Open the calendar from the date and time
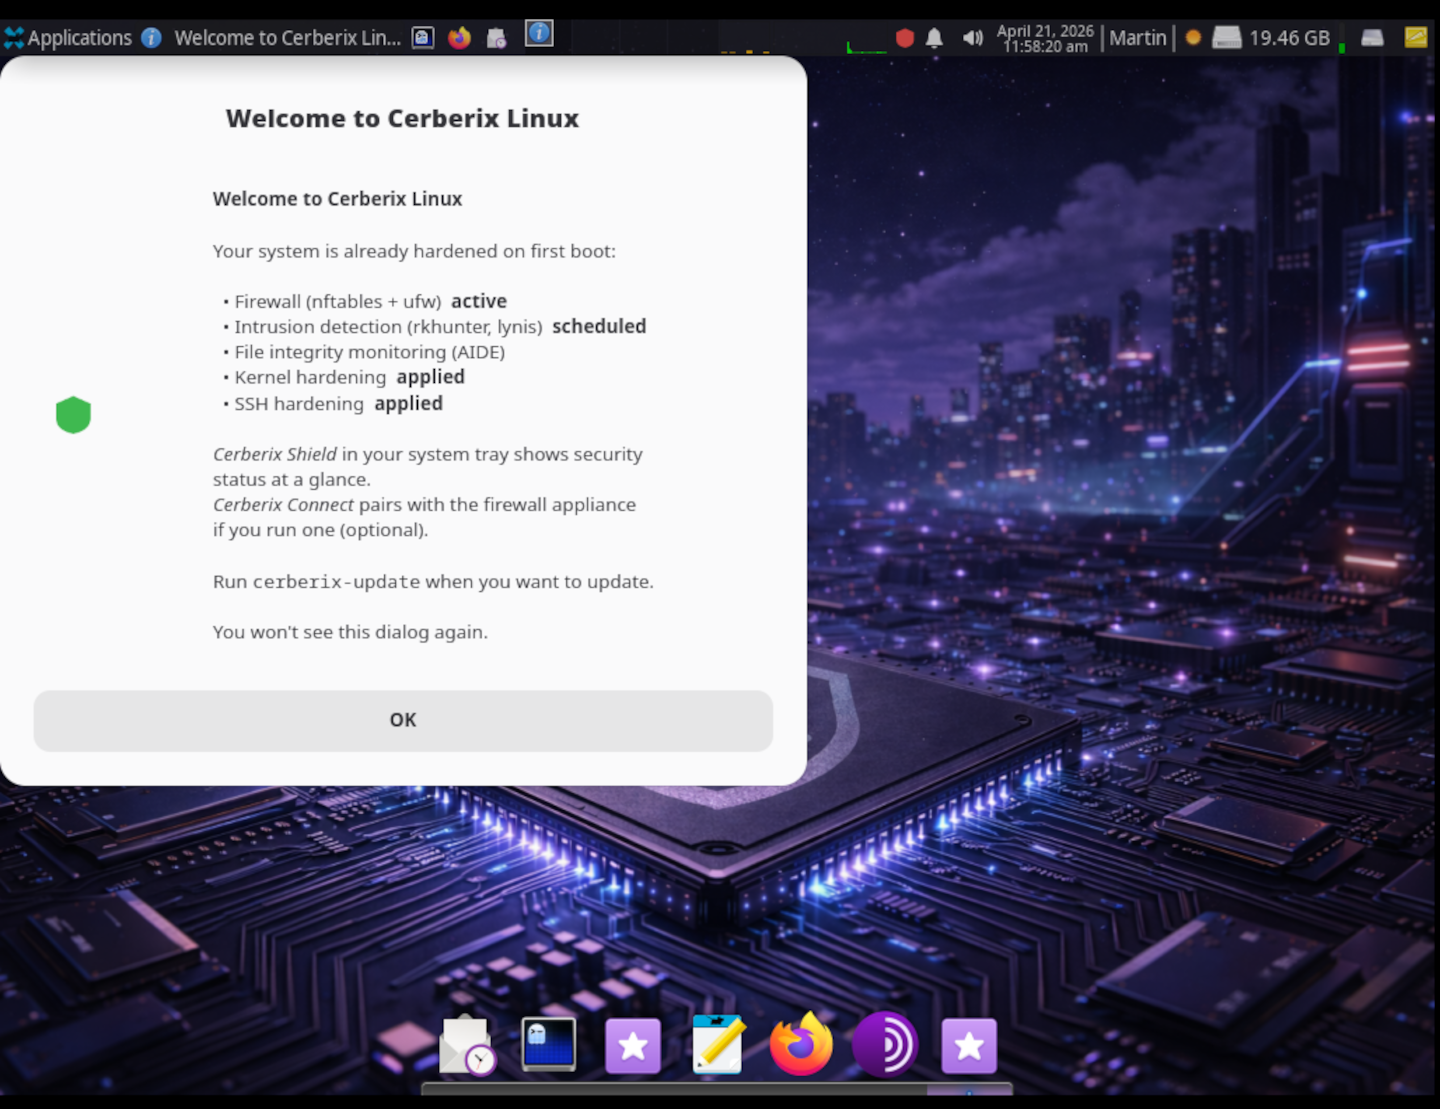Viewport: 1440px width, 1109px height. click(x=1045, y=38)
